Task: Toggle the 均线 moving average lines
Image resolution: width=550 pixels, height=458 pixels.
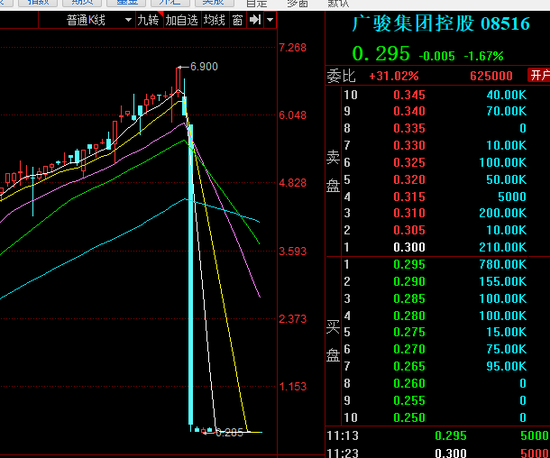Action: pyautogui.click(x=214, y=20)
